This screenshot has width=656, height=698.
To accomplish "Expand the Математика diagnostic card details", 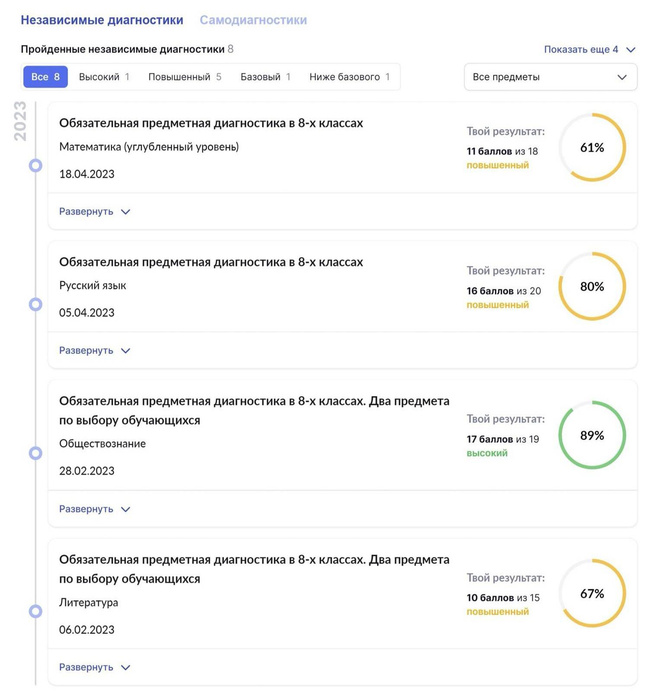I will point(95,212).
